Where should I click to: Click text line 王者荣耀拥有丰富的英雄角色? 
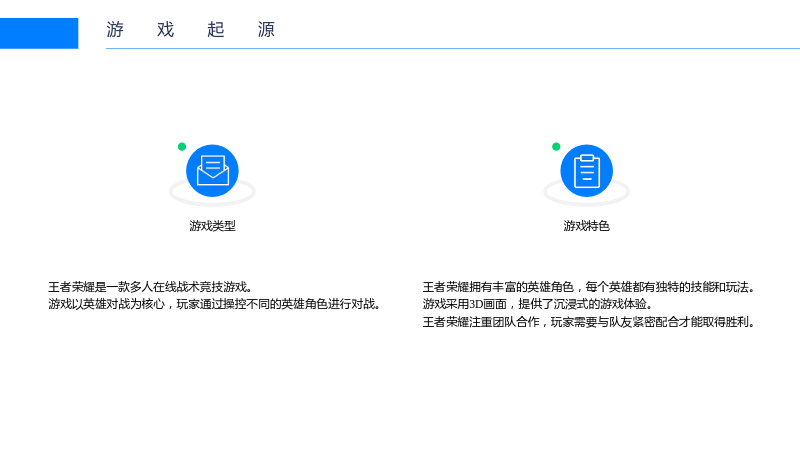pyautogui.click(x=588, y=287)
